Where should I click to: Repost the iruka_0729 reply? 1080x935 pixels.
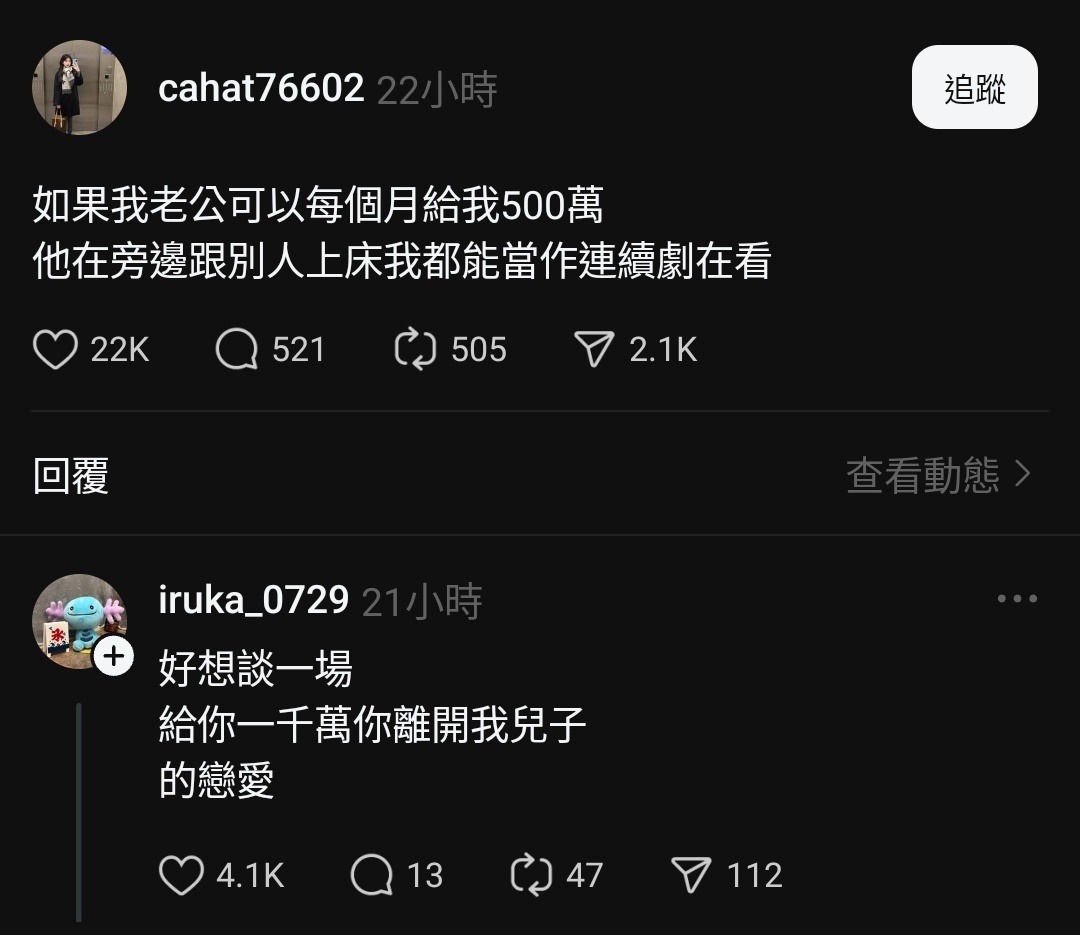[531, 875]
